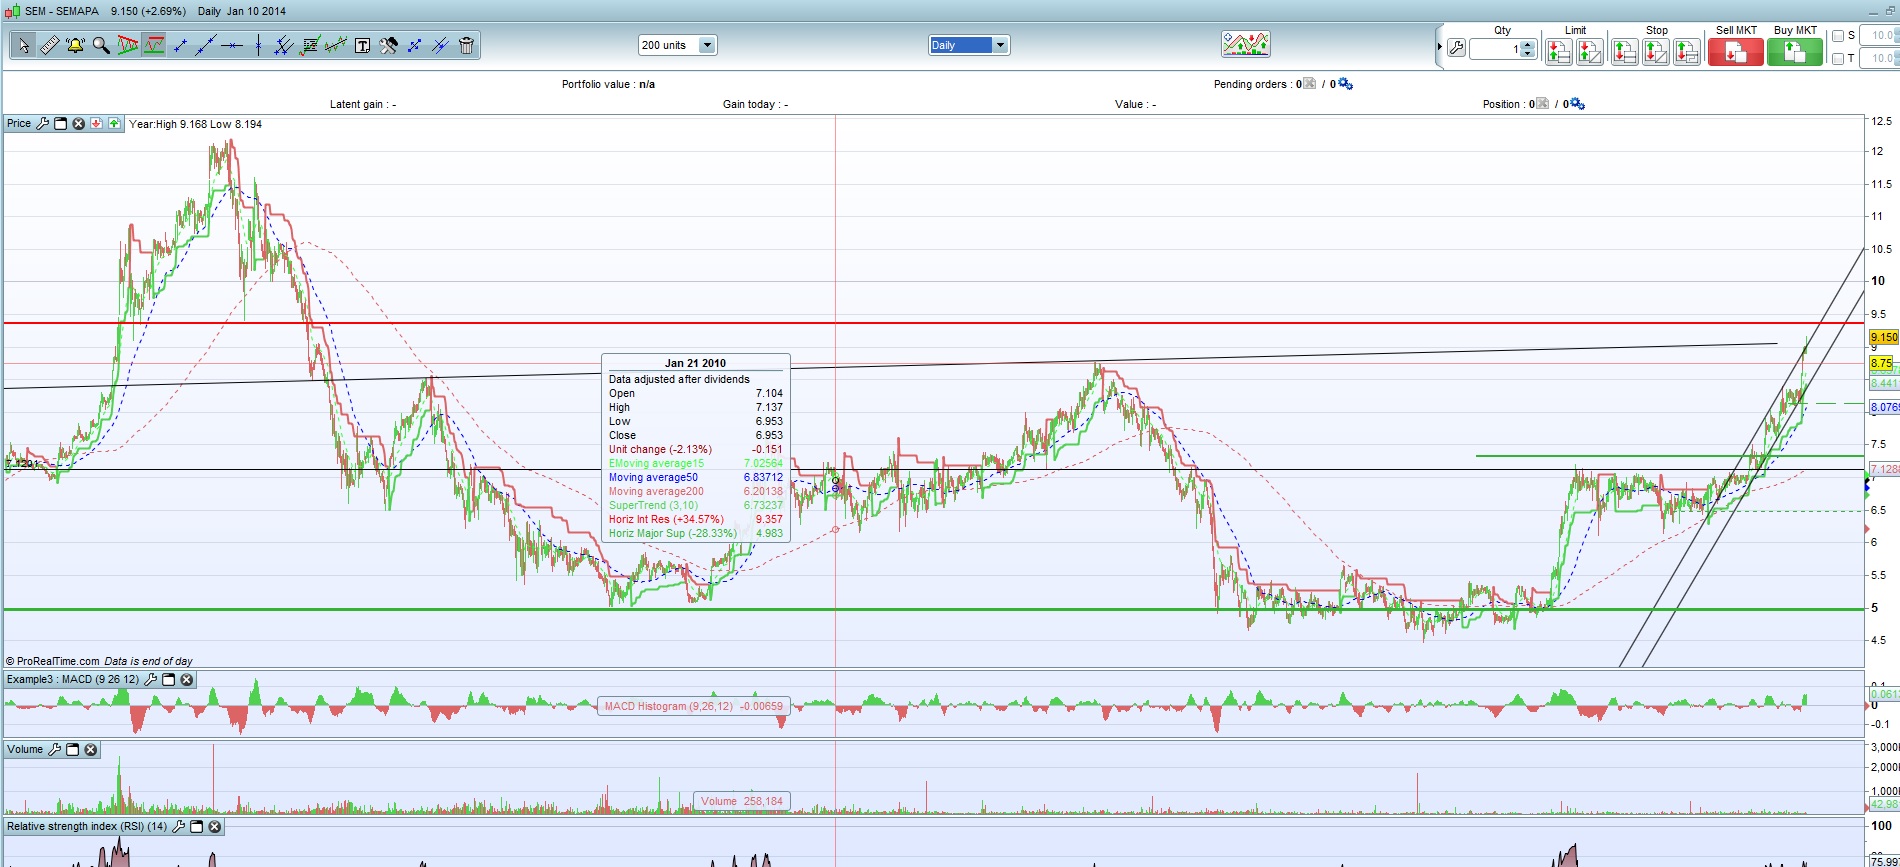Open MACD indicator wrench settings
The height and width of the screenshot is (867, 1900).
(151, 680)
